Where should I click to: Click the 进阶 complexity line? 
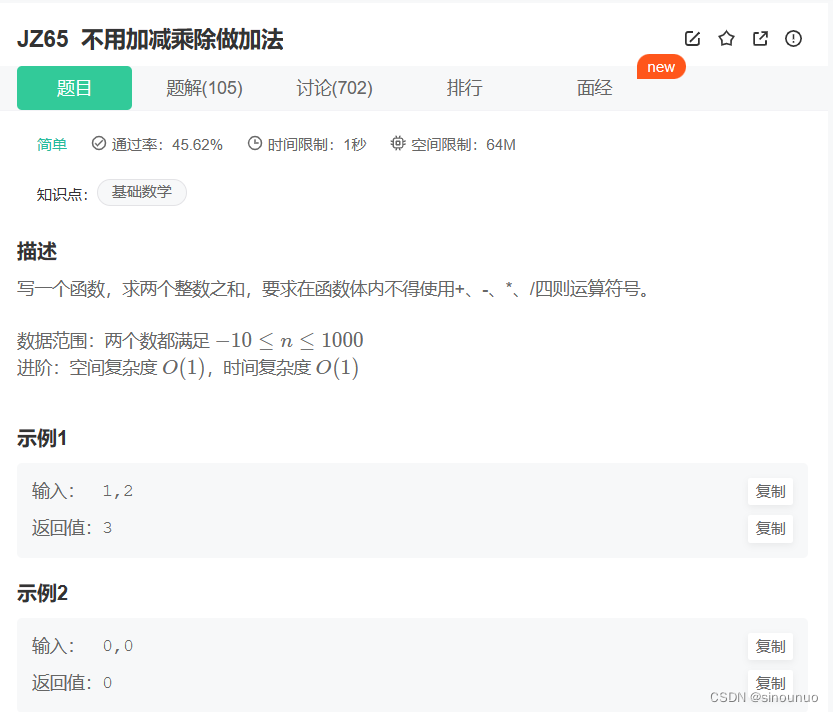pos(188,368)
